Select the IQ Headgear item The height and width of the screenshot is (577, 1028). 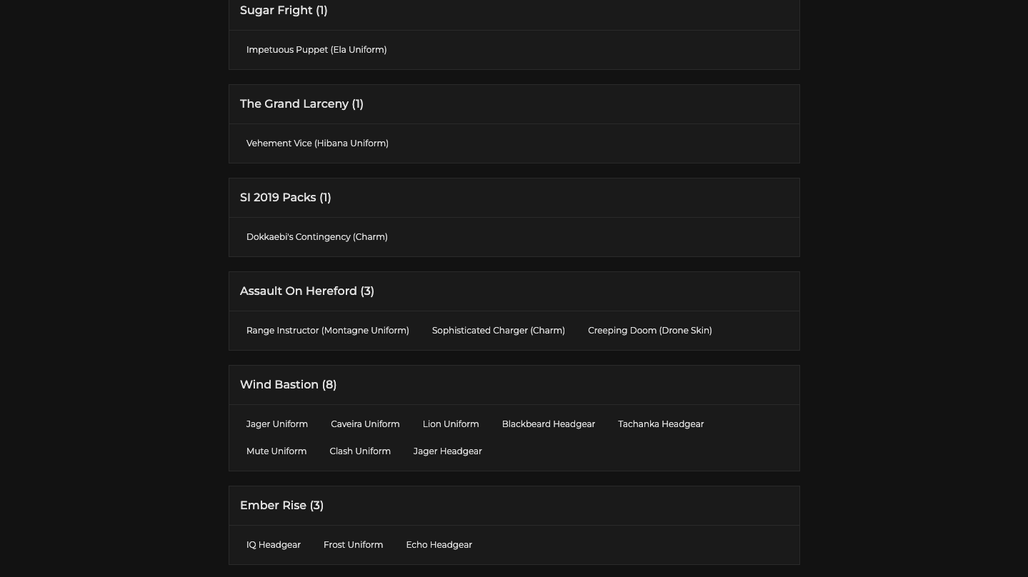click(x=273, y=545)
